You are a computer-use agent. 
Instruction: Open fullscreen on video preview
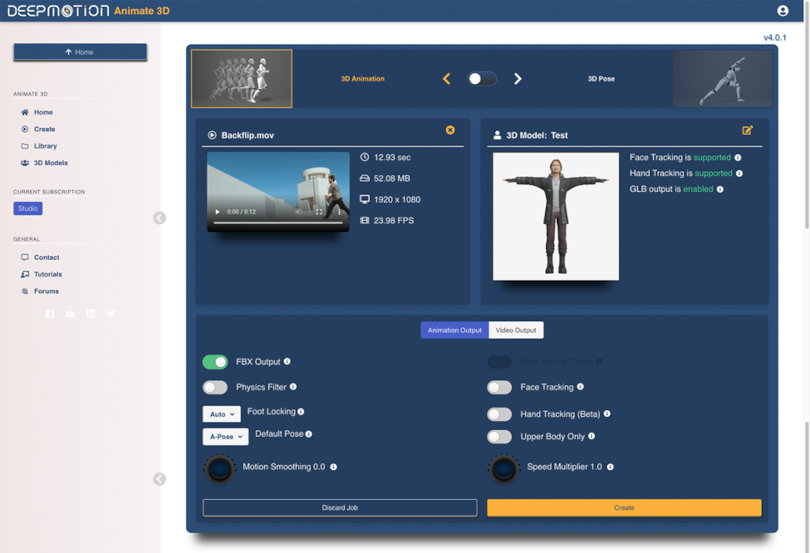coord(319,212)
